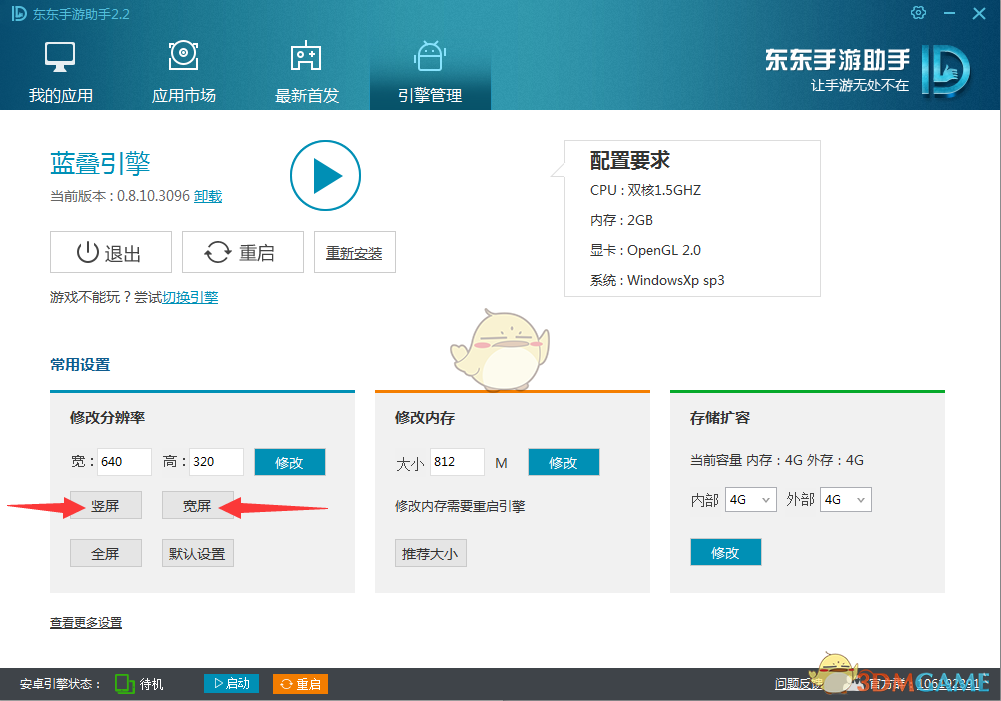This screenshot has height=701, width=1001.
Task: Expand the 外部 storage dropdown
Action: click(x=845, y=499)
